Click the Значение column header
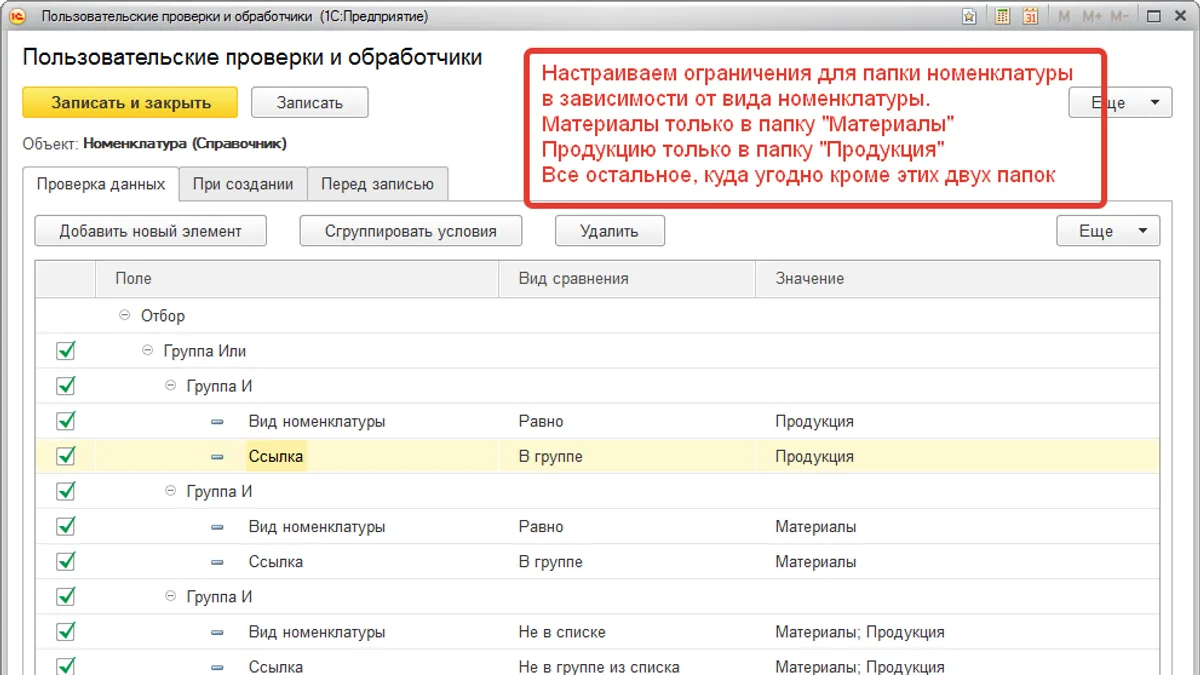This screenshot has height=675, width=1200. coord(958,279)
